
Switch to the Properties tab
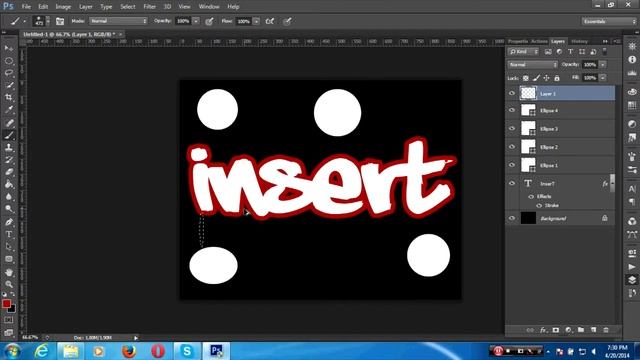pyautogui.click(x=518, y=41)
